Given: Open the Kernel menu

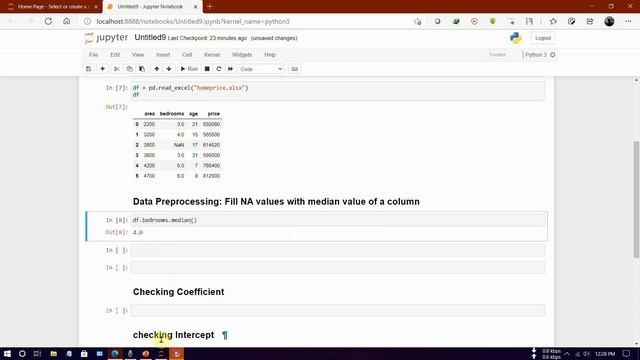Looking at the screenshot, I should coord(212,55).
